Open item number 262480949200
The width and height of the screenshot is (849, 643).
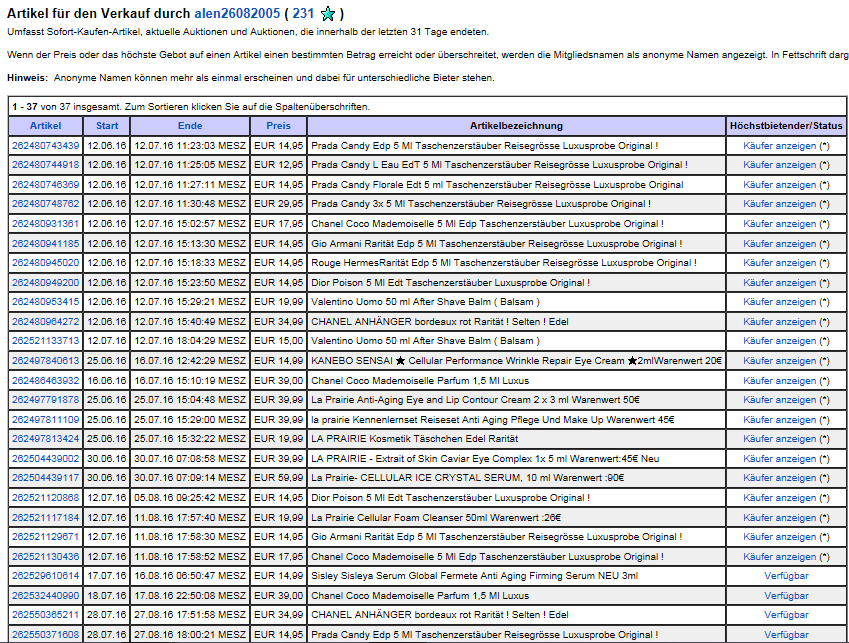click(45, 283)
